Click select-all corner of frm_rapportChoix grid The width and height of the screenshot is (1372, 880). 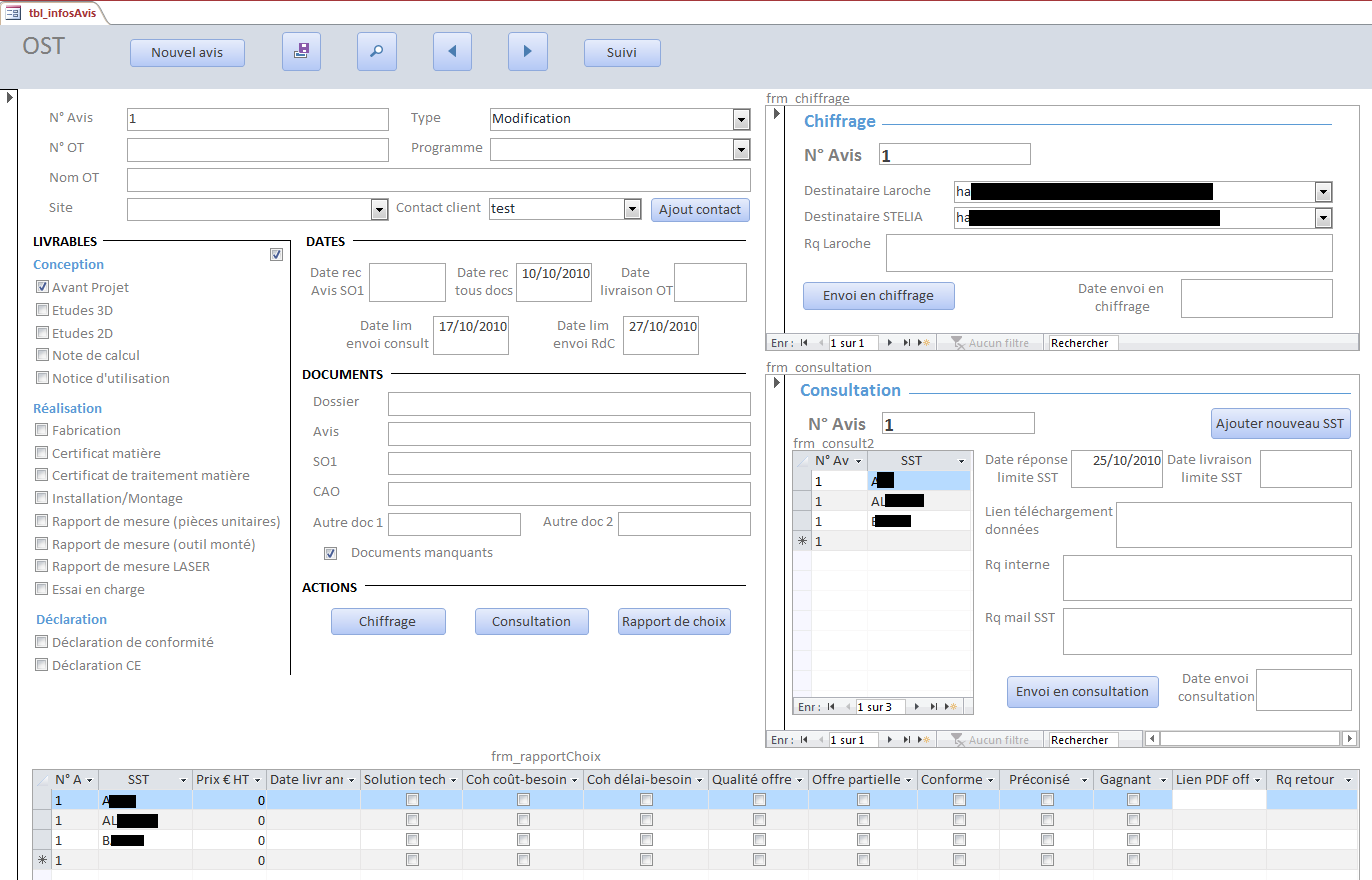point(41,780)
